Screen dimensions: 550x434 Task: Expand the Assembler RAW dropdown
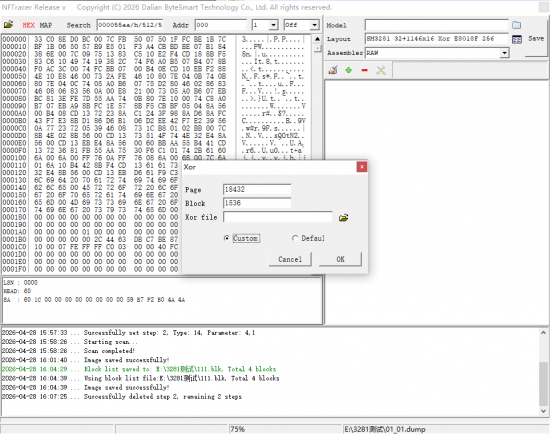(504, 53)
